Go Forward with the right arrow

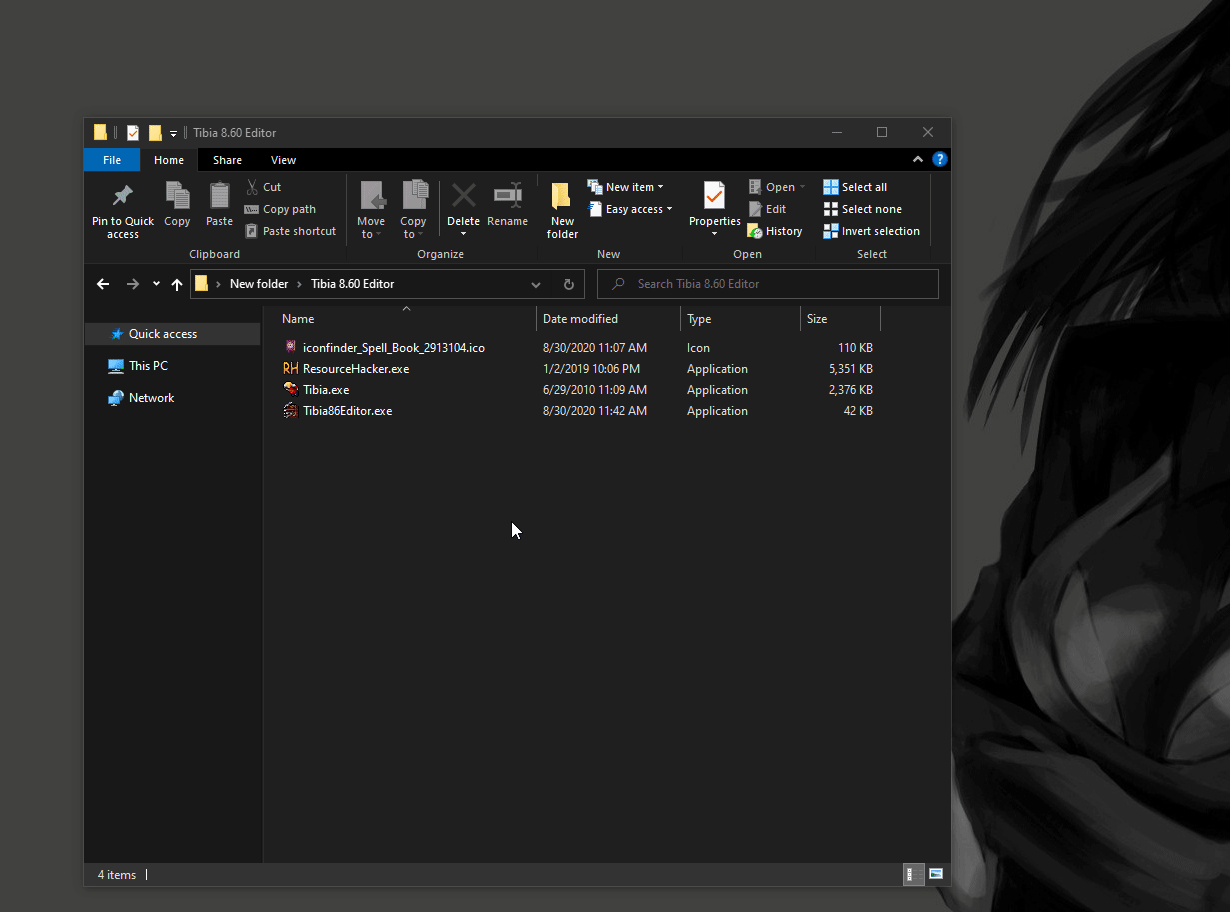[133, 284]
